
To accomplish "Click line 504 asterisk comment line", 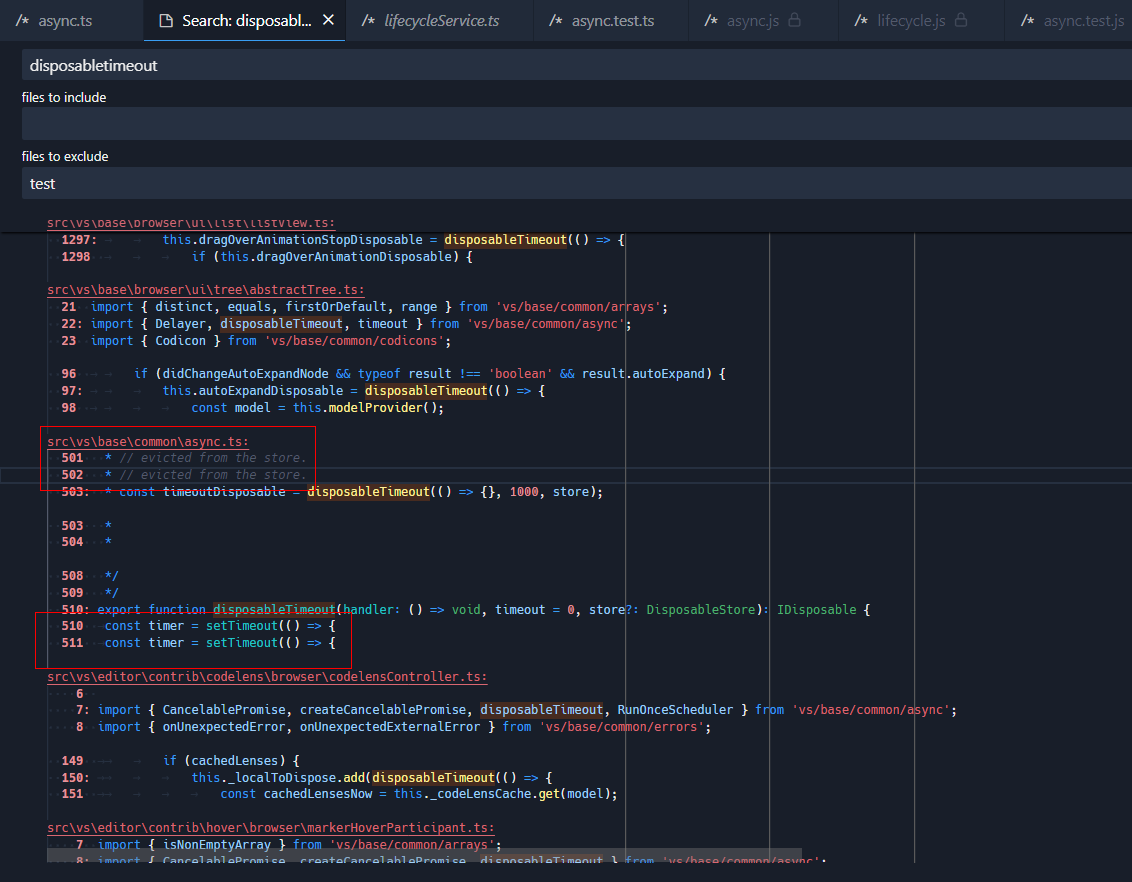I will [x=87, y=542].
